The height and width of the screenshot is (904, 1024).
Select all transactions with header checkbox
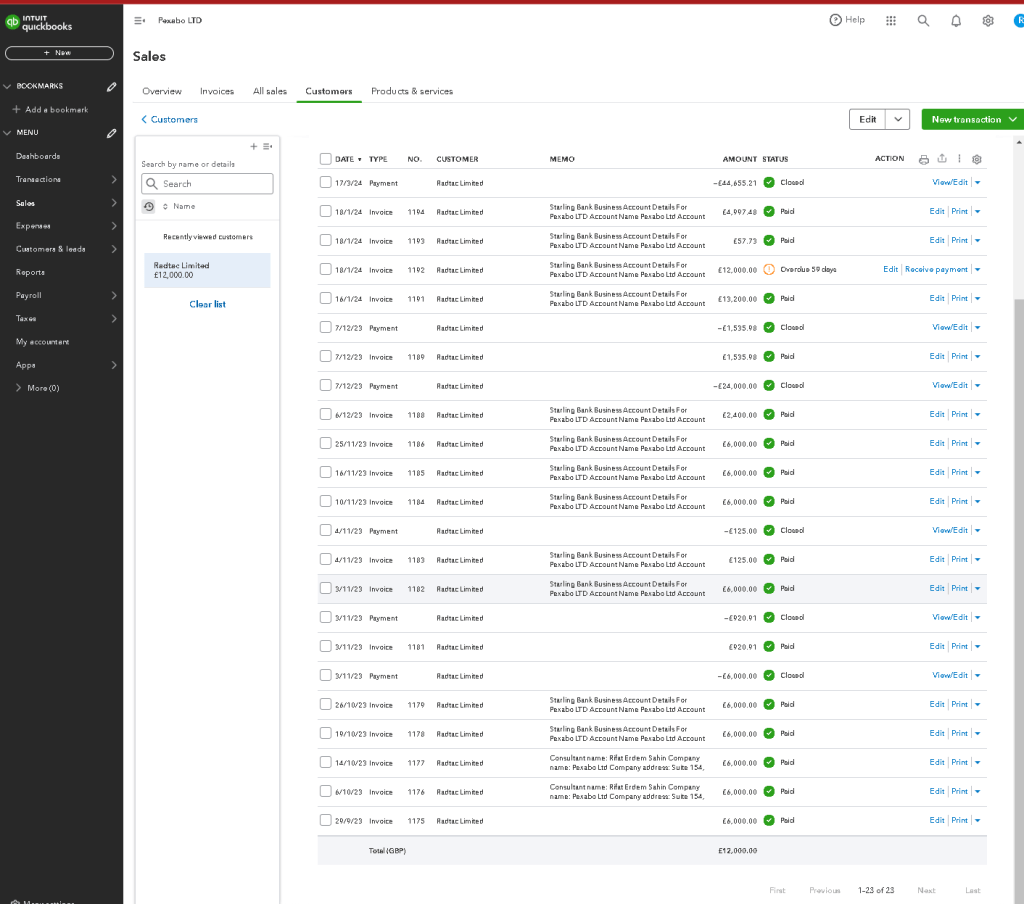[x=325, y=159]
